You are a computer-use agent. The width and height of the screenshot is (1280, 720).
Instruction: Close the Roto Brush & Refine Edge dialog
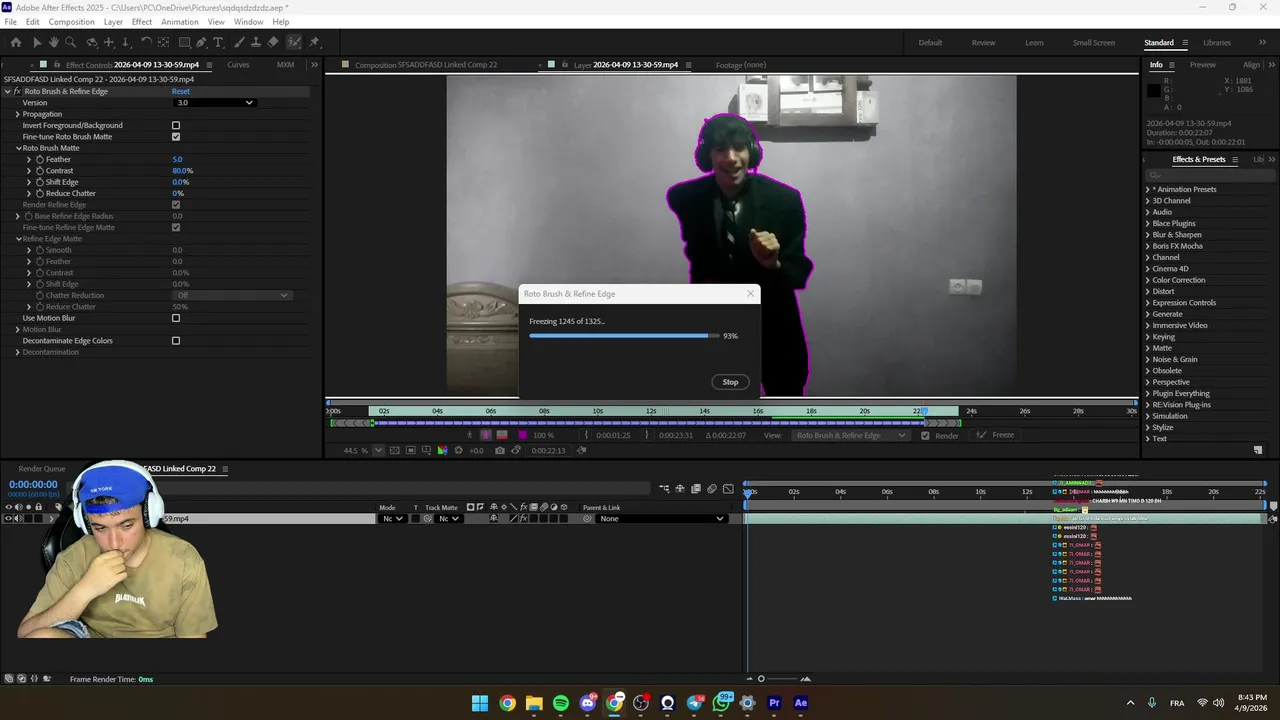point(750,294)
